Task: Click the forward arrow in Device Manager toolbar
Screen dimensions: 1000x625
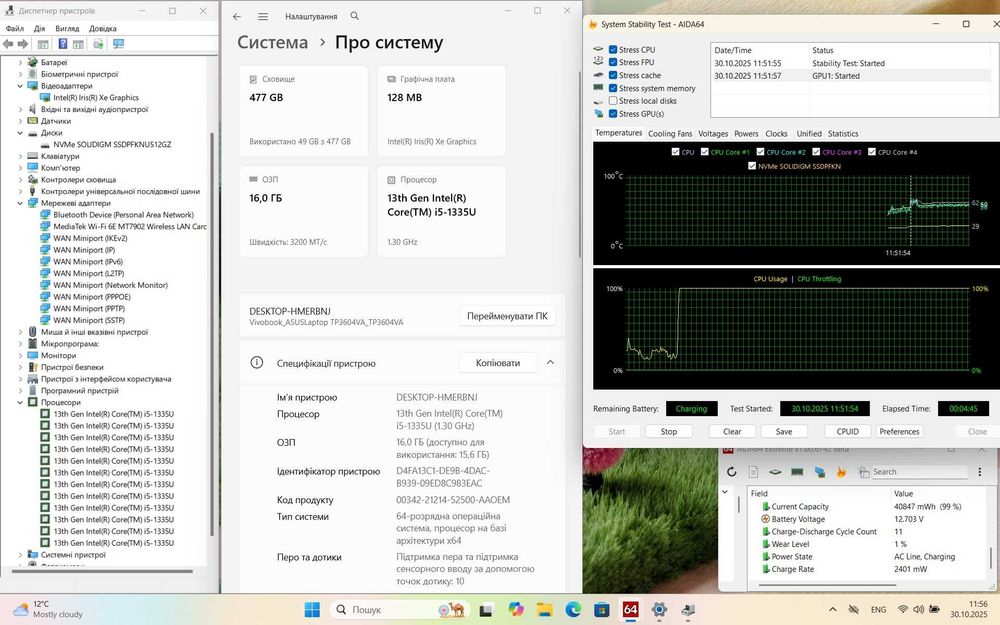Action: pos(23,44)
